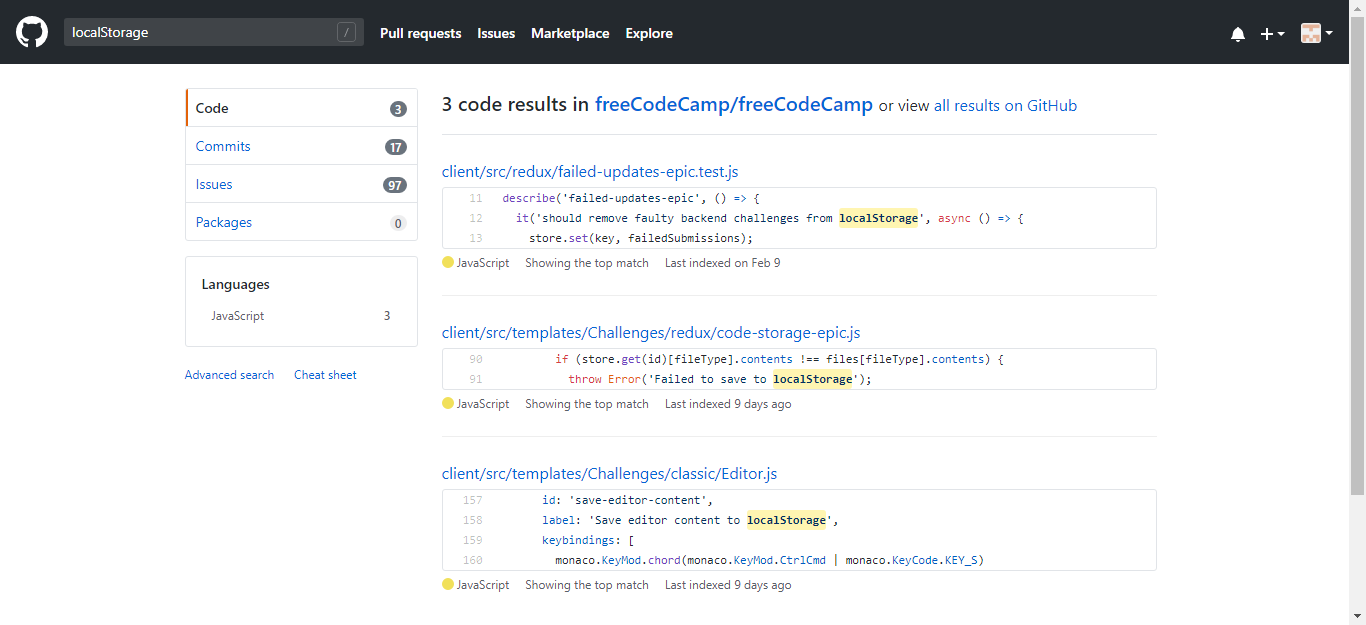The width and height of the screenshot is (1366, 625).
Task: Click the GitHub logo
Action: 31,31
